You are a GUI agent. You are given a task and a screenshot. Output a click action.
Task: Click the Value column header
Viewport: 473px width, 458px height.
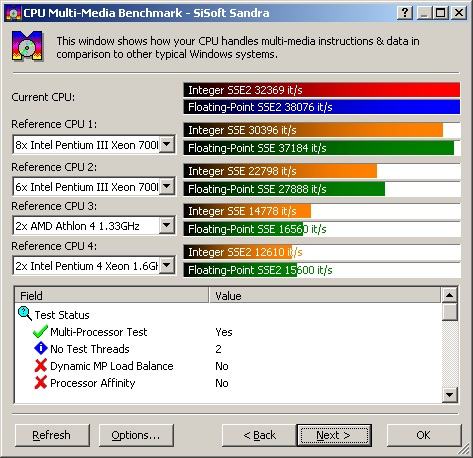(x=325, y=295)
